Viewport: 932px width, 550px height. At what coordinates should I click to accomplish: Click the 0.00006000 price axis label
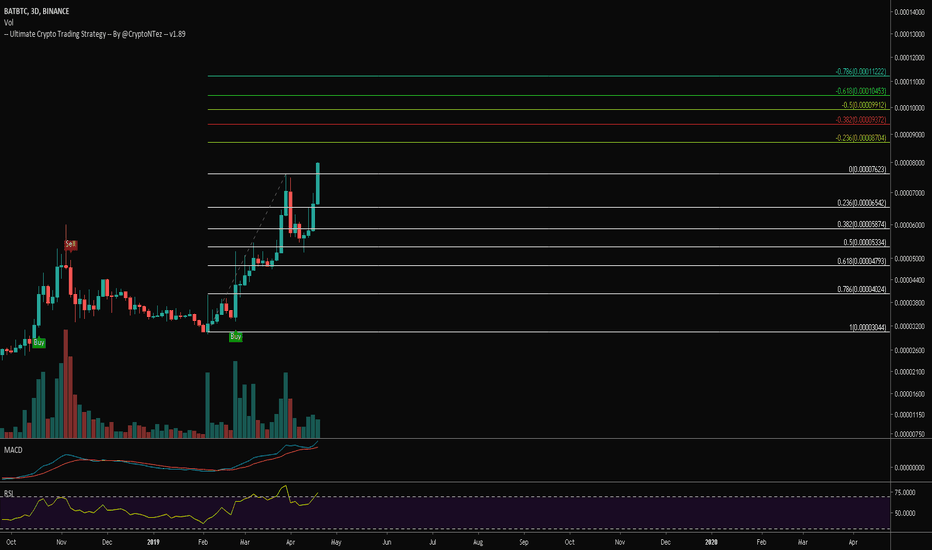pos(909,225)
